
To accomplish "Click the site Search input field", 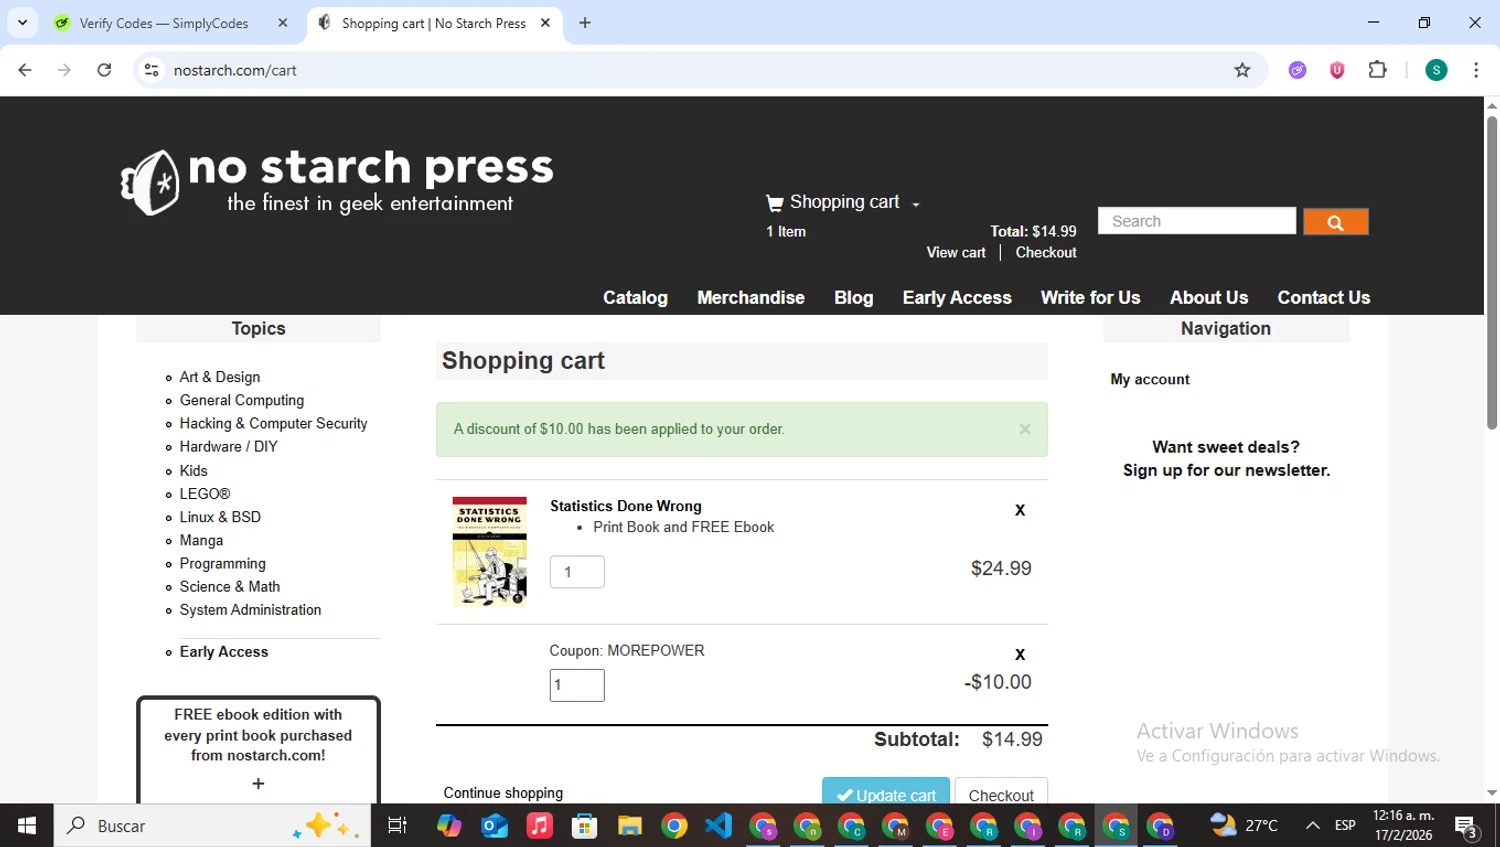I will 1197,221.
